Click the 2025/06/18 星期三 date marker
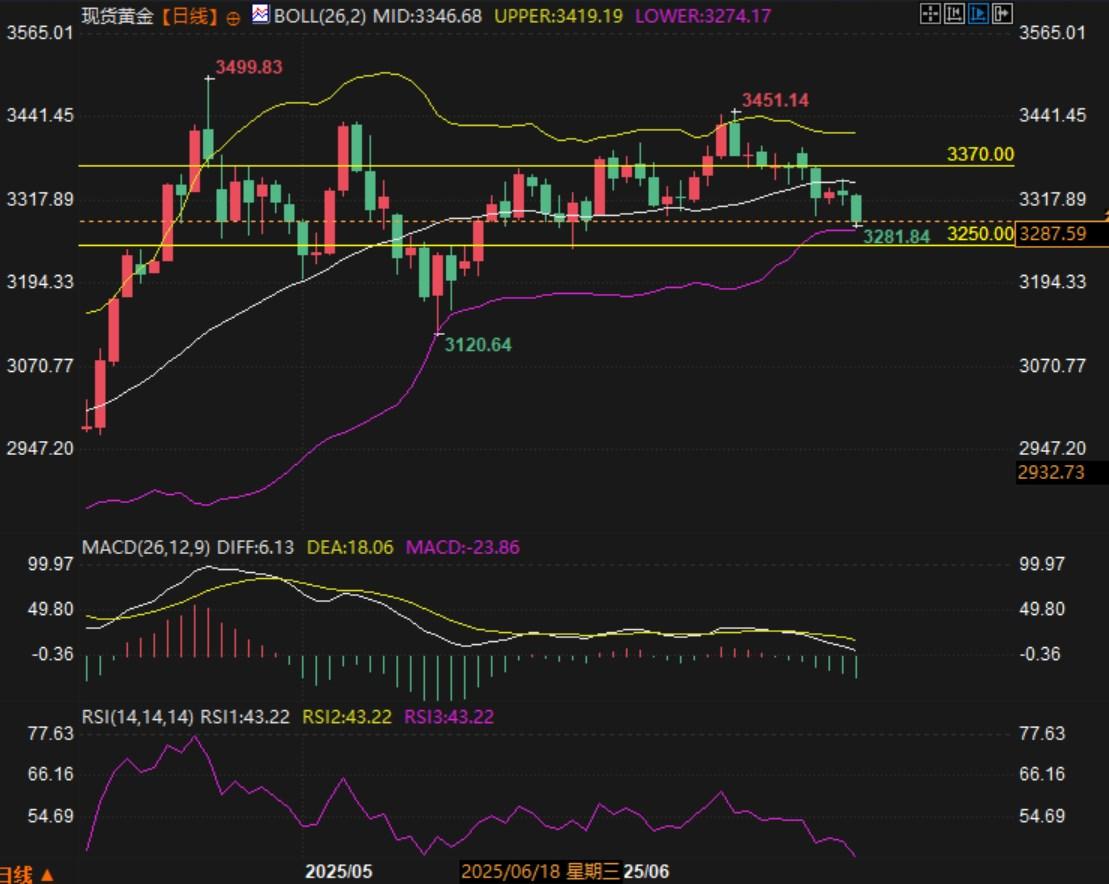 tap(540, 871)
